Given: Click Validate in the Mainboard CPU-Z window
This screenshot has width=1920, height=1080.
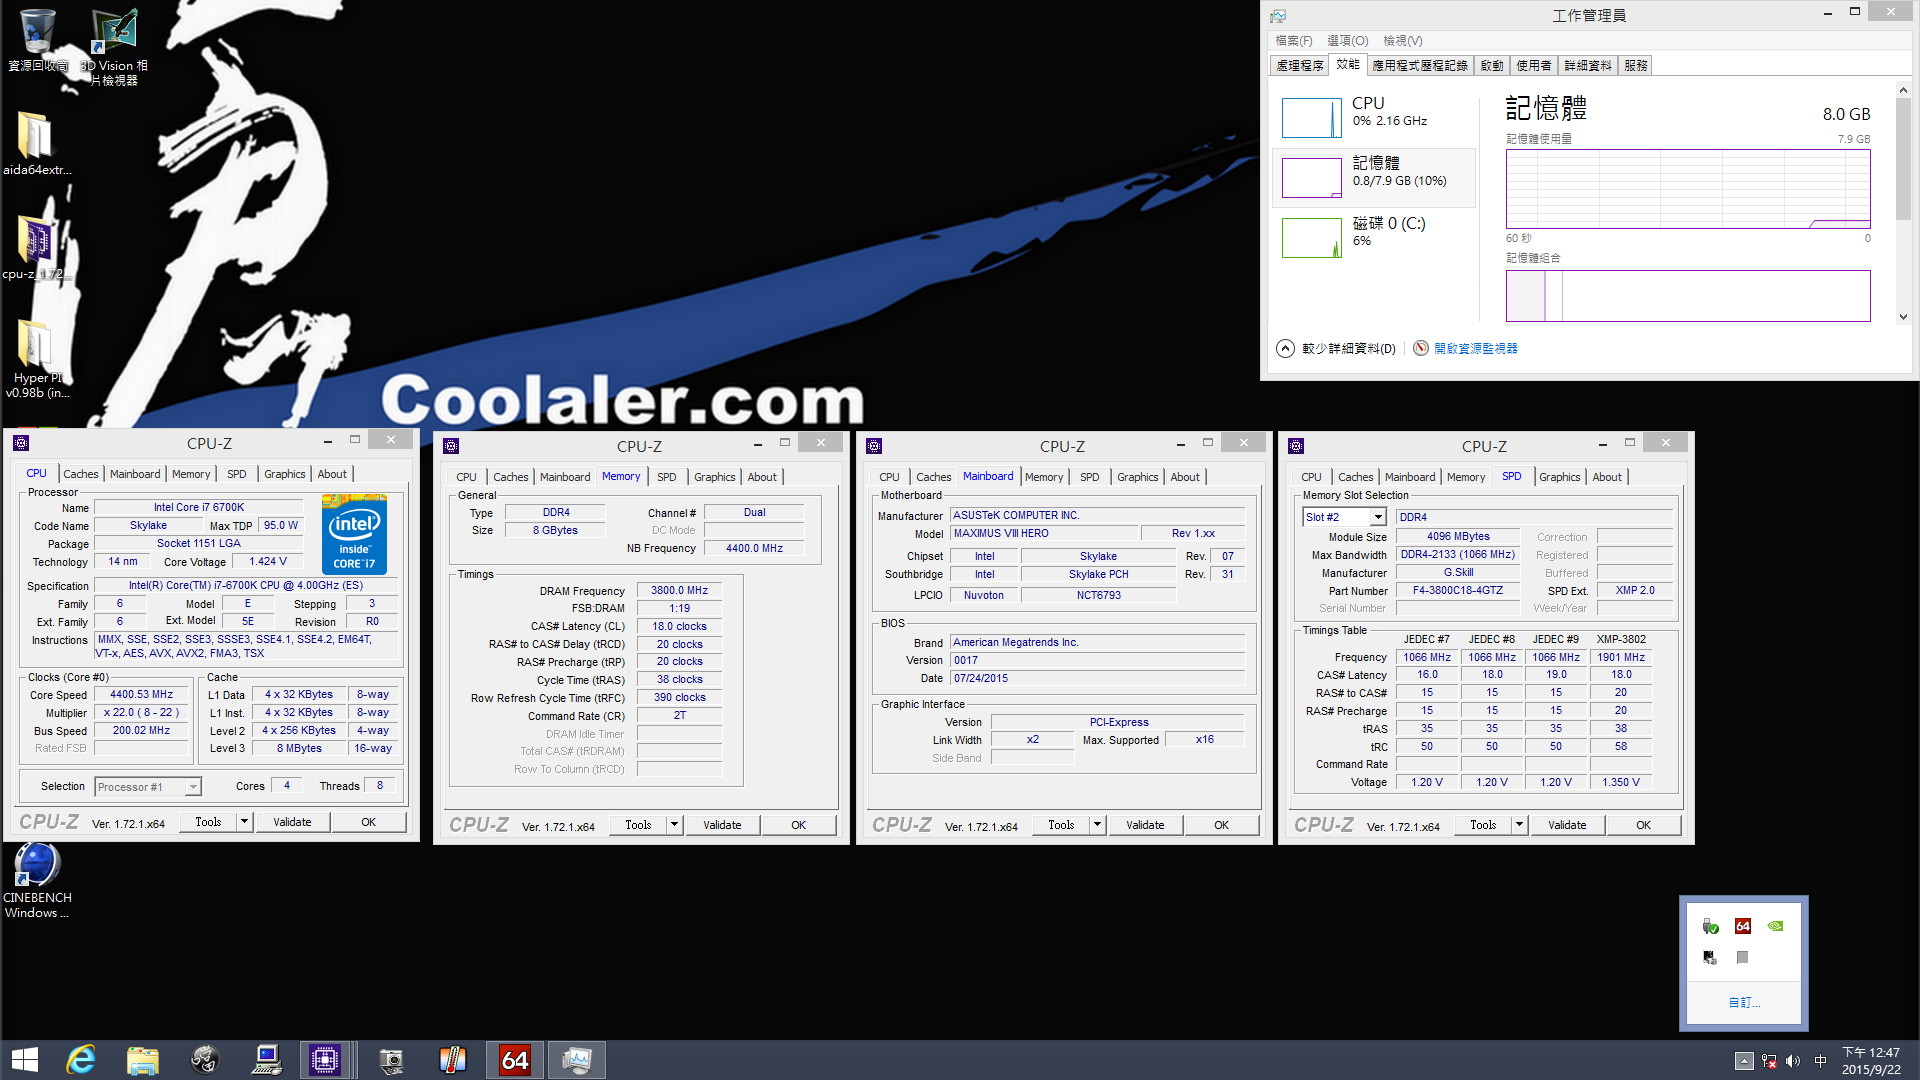Looking at the screenshot, I should click(x=1145, y=825).
